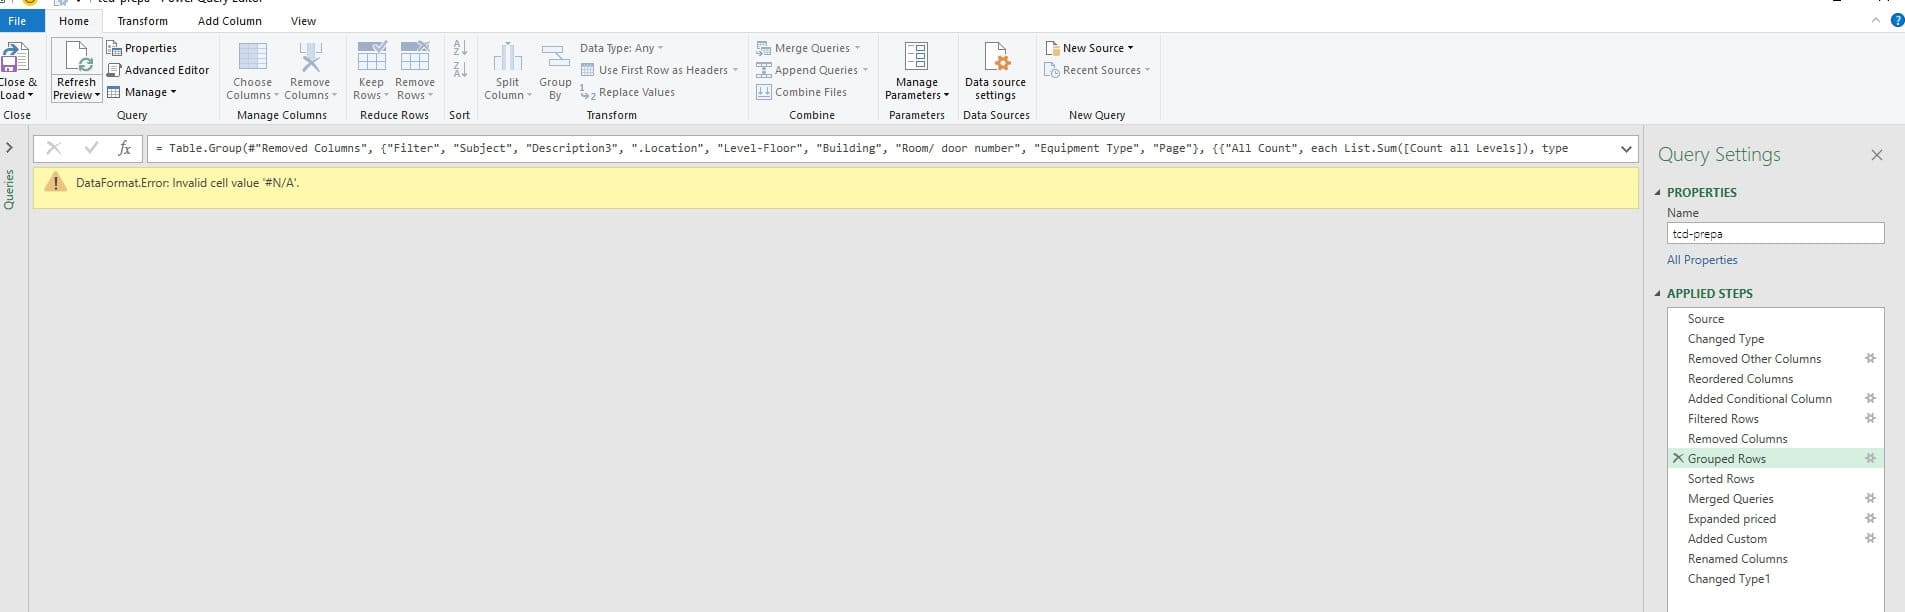
Task: Cancel formula edit with the X button
Action: tap(54, 148)
